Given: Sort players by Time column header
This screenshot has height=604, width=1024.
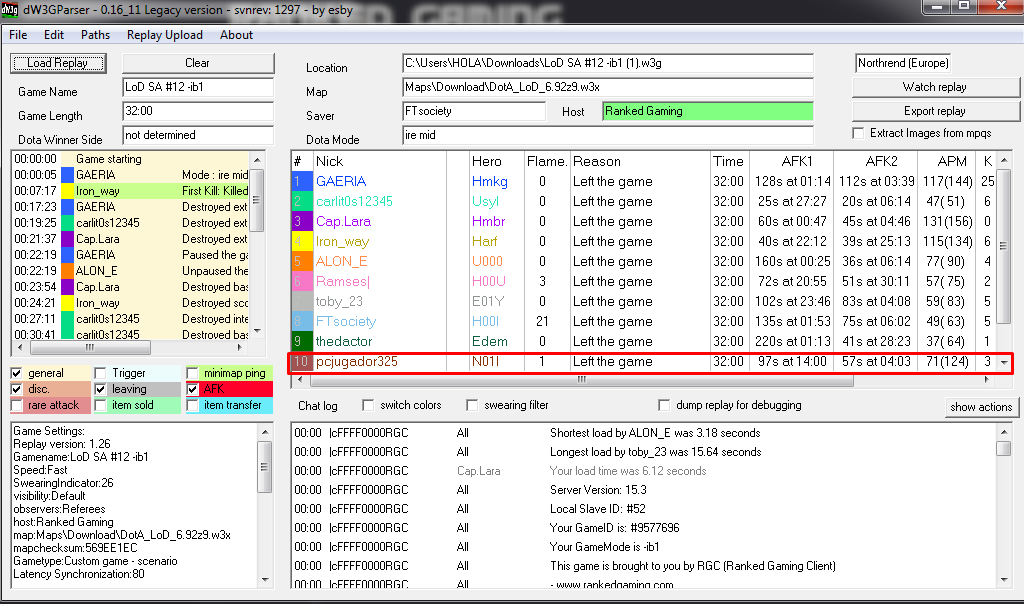Looking at the screenshot, I should pos(729,161).
